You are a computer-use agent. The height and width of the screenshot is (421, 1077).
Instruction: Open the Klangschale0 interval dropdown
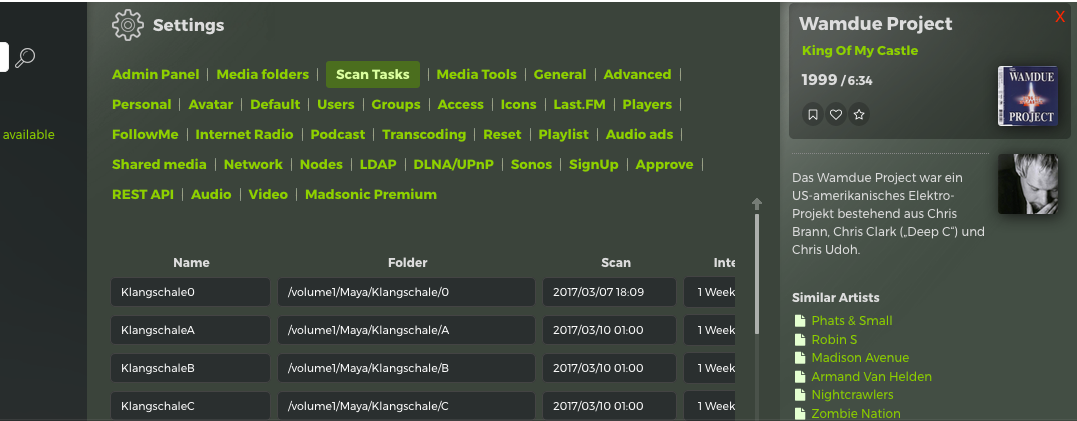point(710,292)
